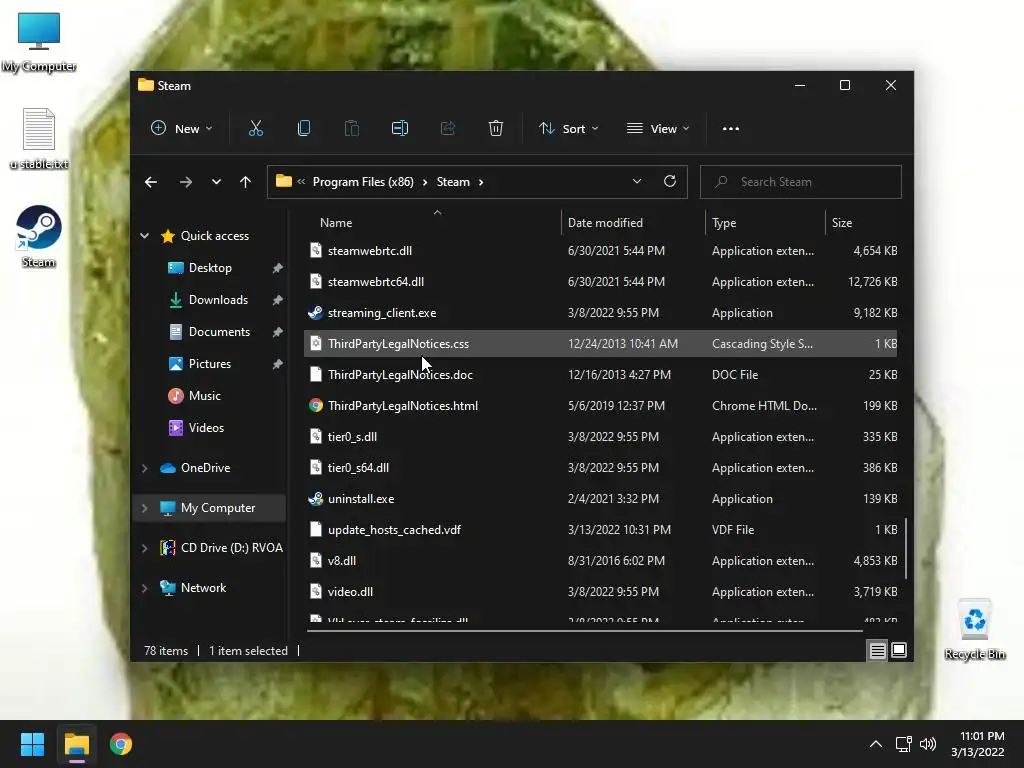Screen dimensions: 1024x768
Task: Expand the CD Drive (D:) node
Action: click(x=144, y=548)
